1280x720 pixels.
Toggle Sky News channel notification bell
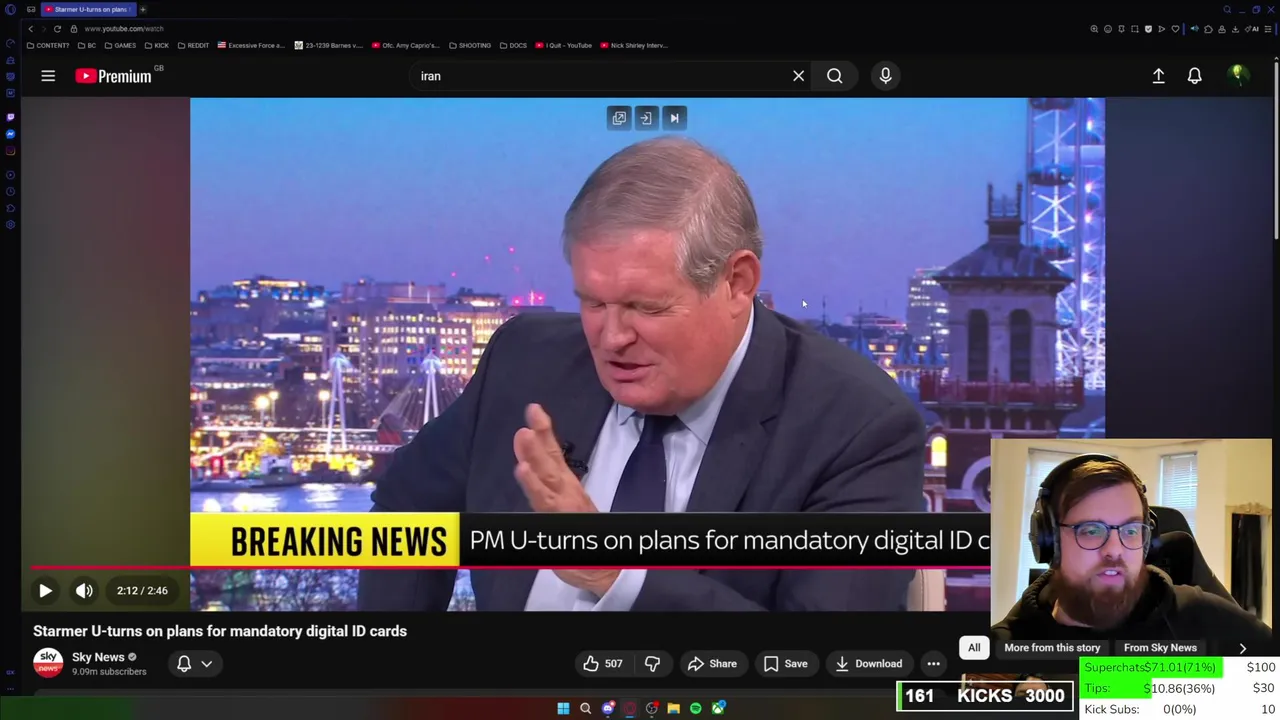184,664
